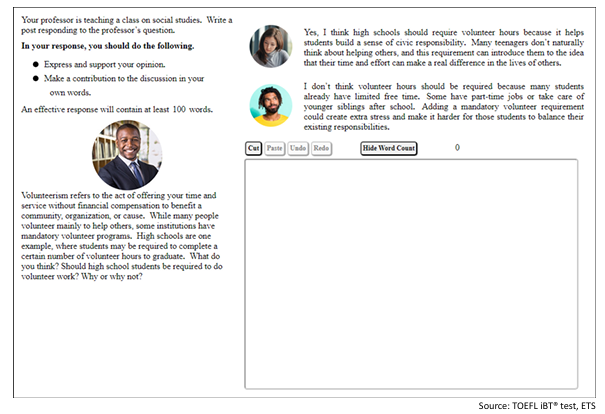Viewport: 605px width, 414px height.
Task: Click the bearded male student's avatar
Action: click(x=271, y=105)
